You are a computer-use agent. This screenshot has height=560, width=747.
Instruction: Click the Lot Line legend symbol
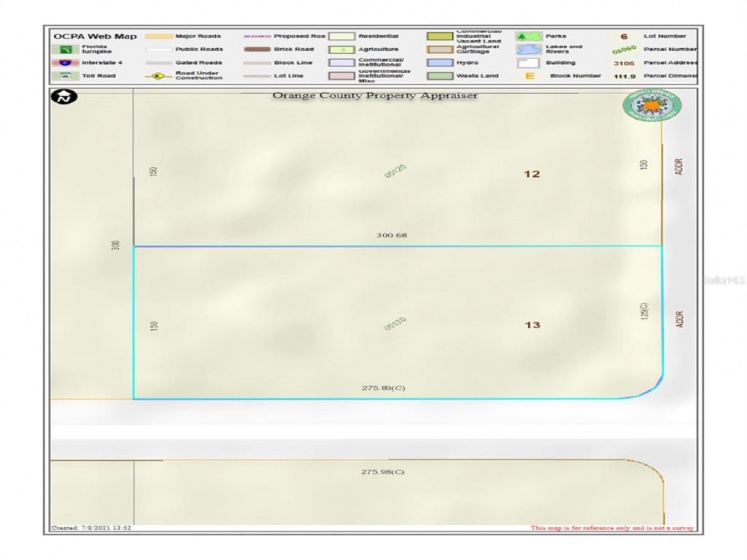(257, 76)
